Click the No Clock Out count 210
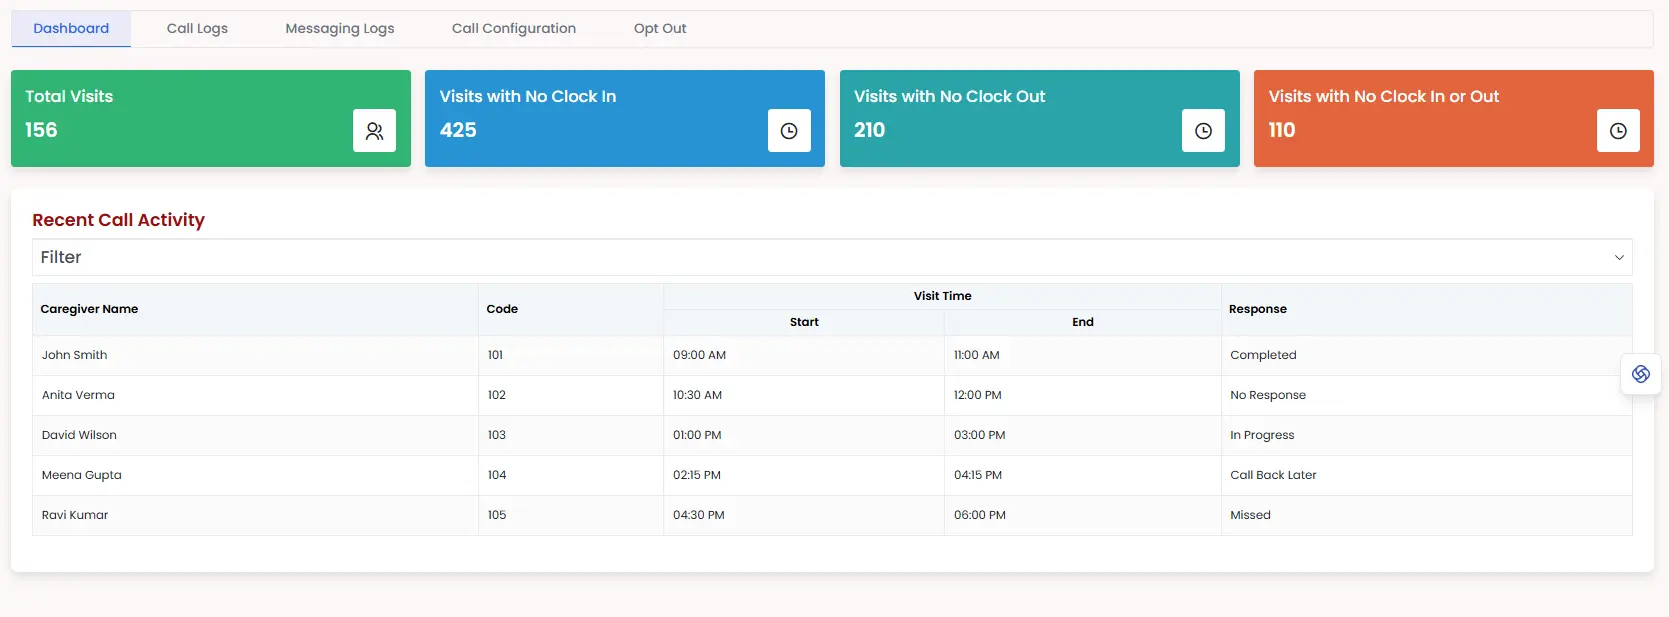The width and height of the screenshot is (1669, 617). (869, 130)
